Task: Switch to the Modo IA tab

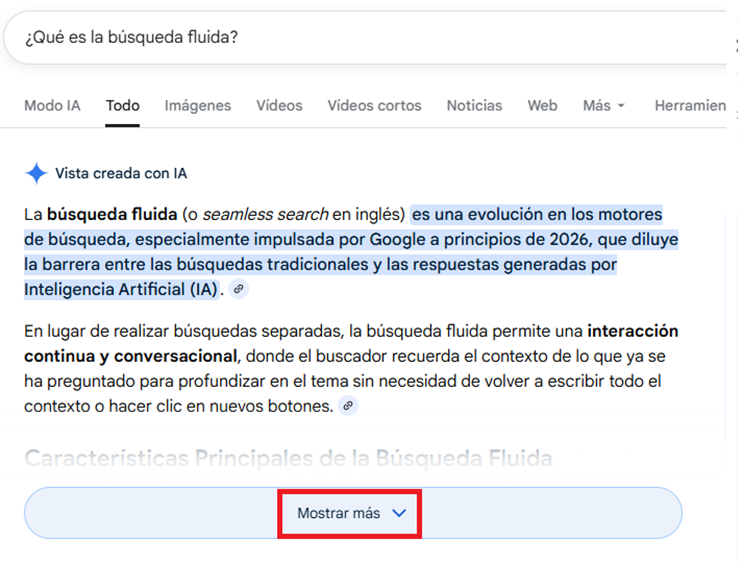Action: click(52, 106)
